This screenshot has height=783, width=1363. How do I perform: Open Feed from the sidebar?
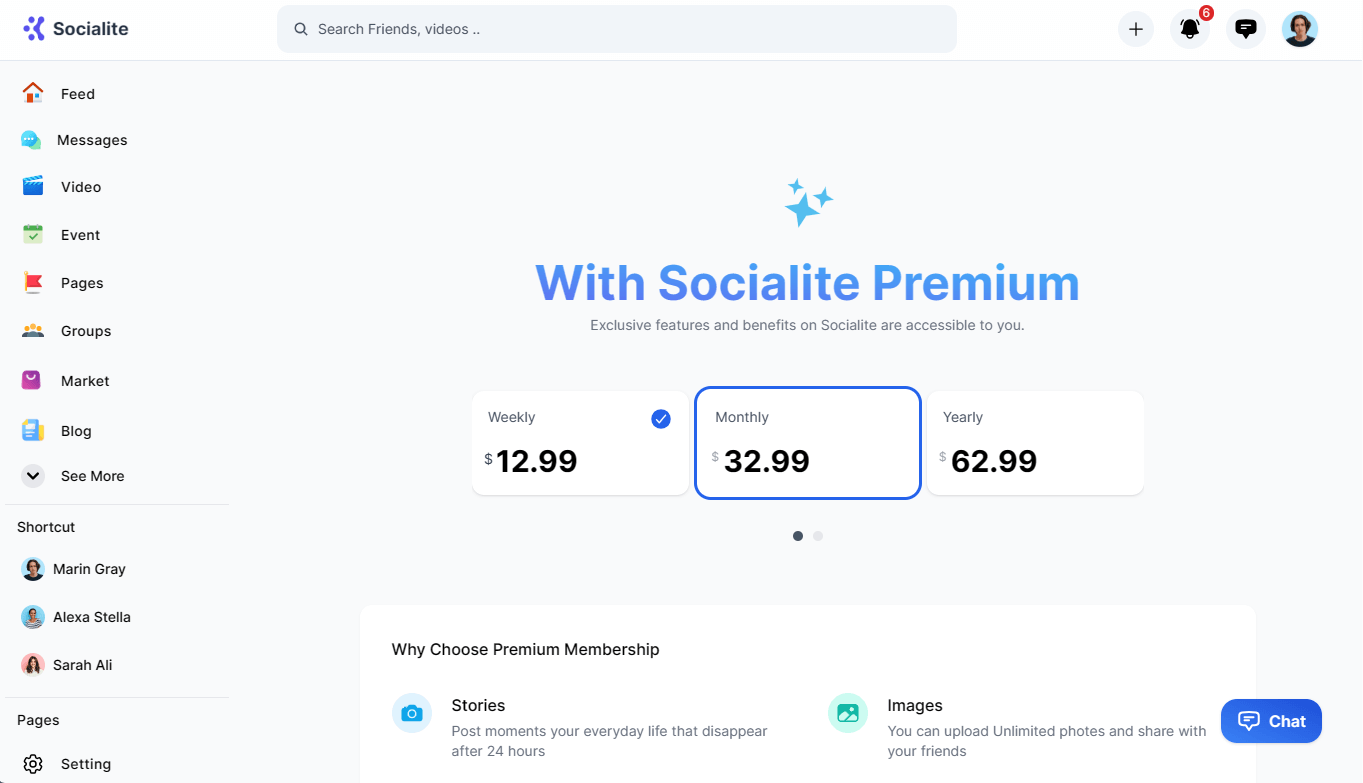pyautogui.click(x=77, y=94)
